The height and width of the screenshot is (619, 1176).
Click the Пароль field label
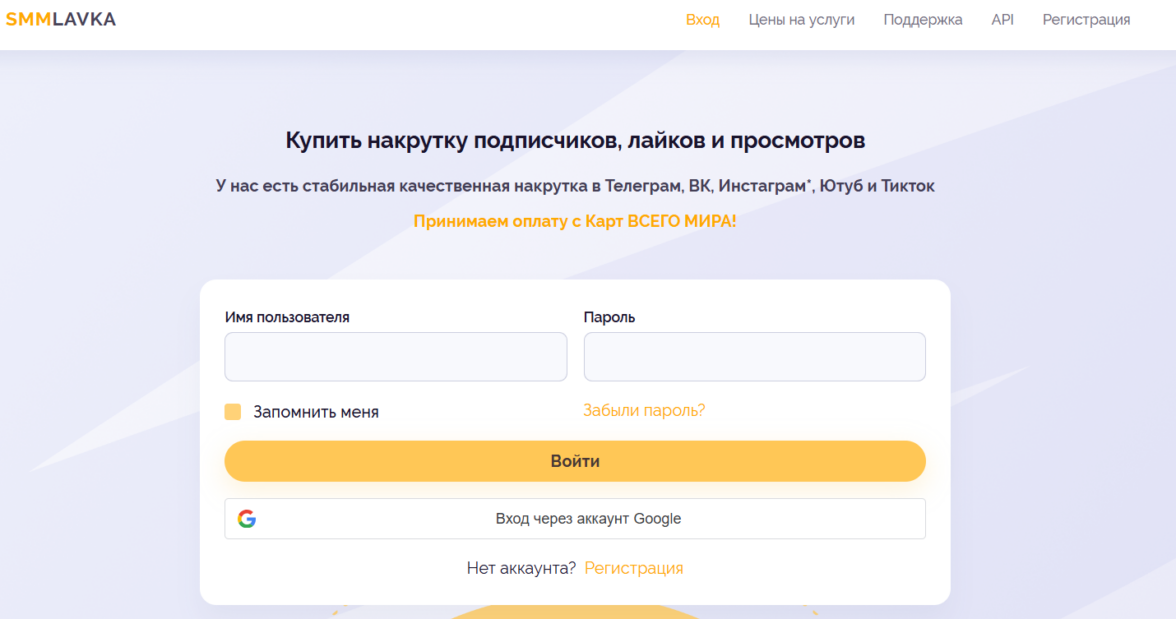(x=609, y=317)
